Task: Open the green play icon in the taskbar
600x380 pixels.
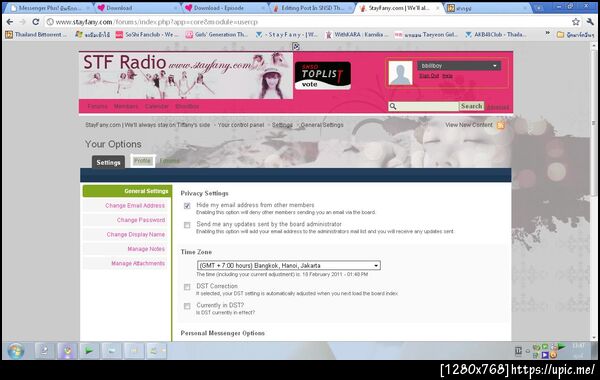Action: [x=89, y=351]
